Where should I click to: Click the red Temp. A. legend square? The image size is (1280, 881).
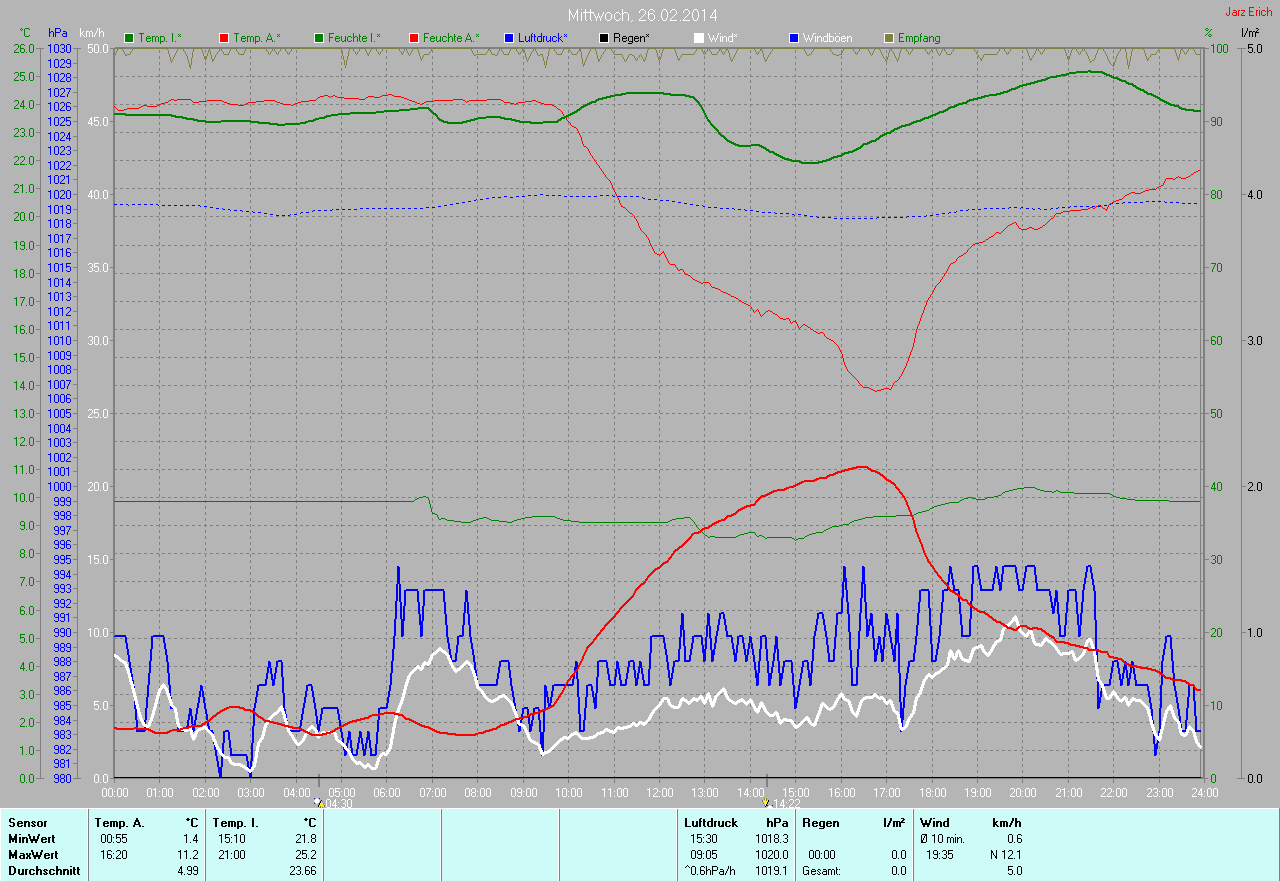click(223, 38)
